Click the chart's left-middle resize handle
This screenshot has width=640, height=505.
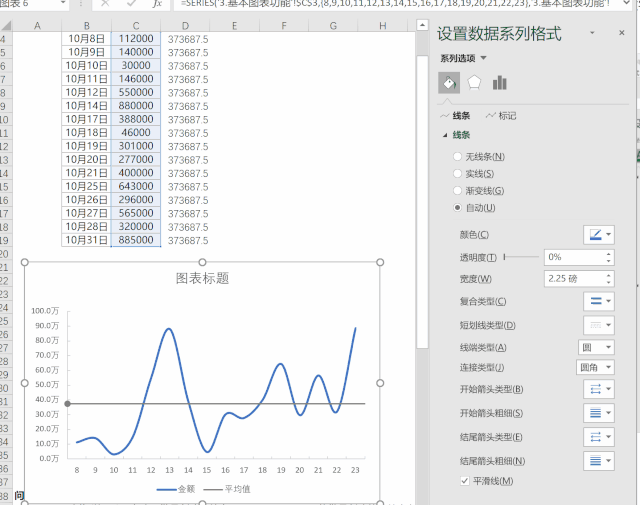point(24,383)
